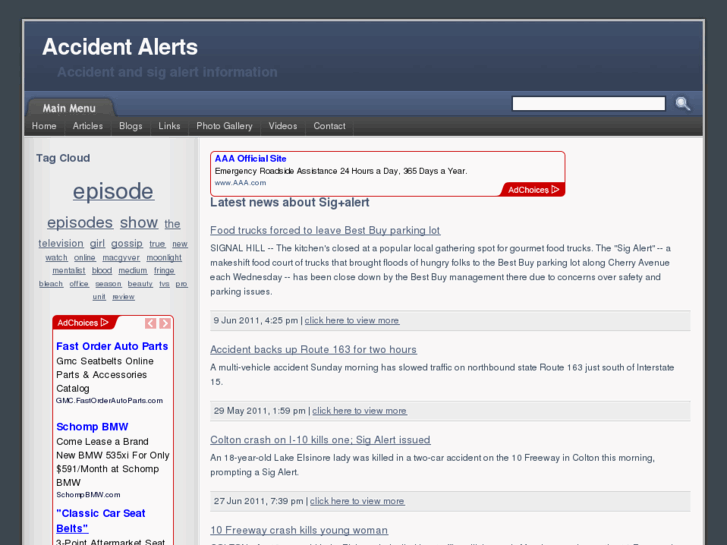Screen dimensions: 727x545
Task: Click the 'blood' tag
Action: 102,270
